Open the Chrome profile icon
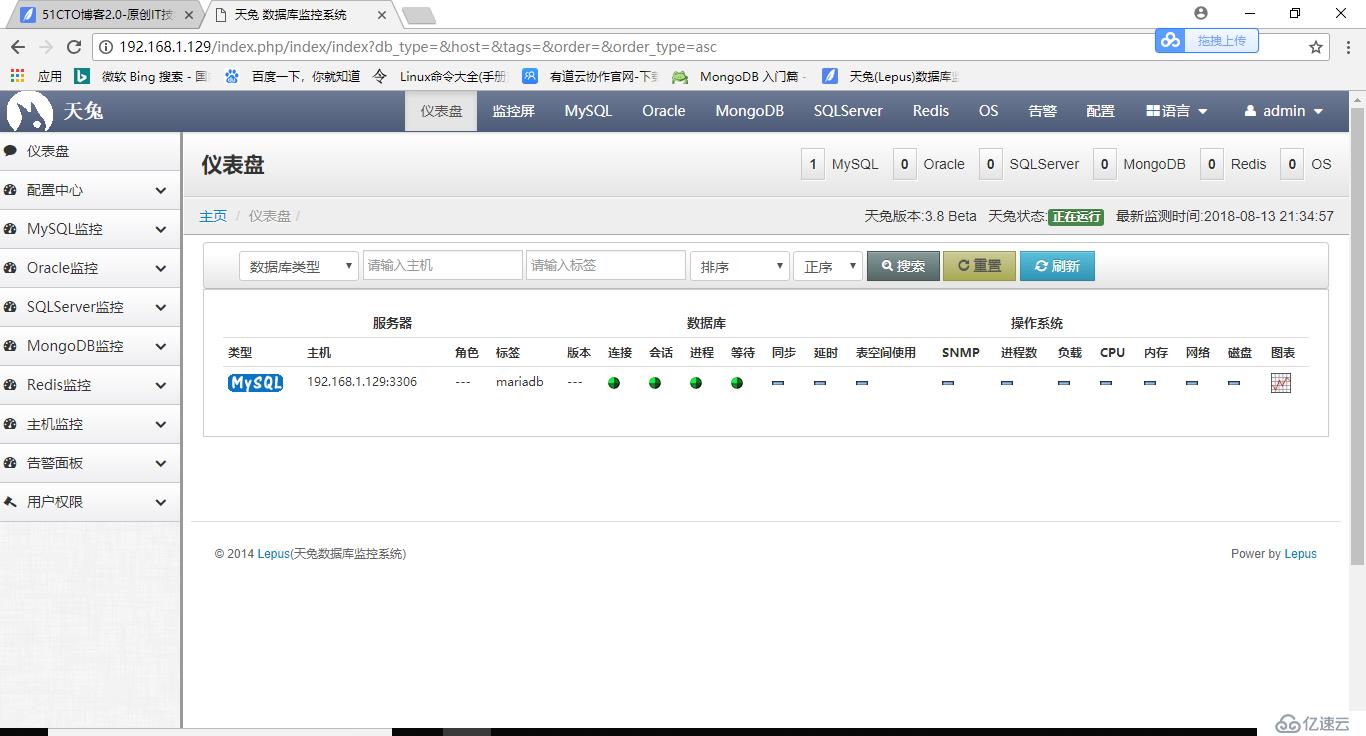The width and height of the screenshot is (1366, 736). pos(1201,13)
